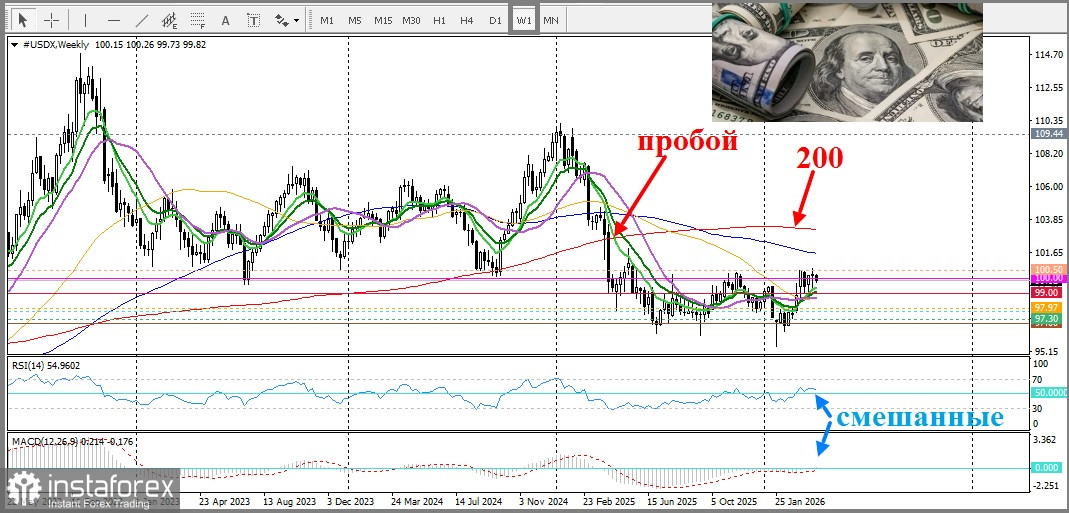Switch chart to D1 timeframe

point(495,20)
